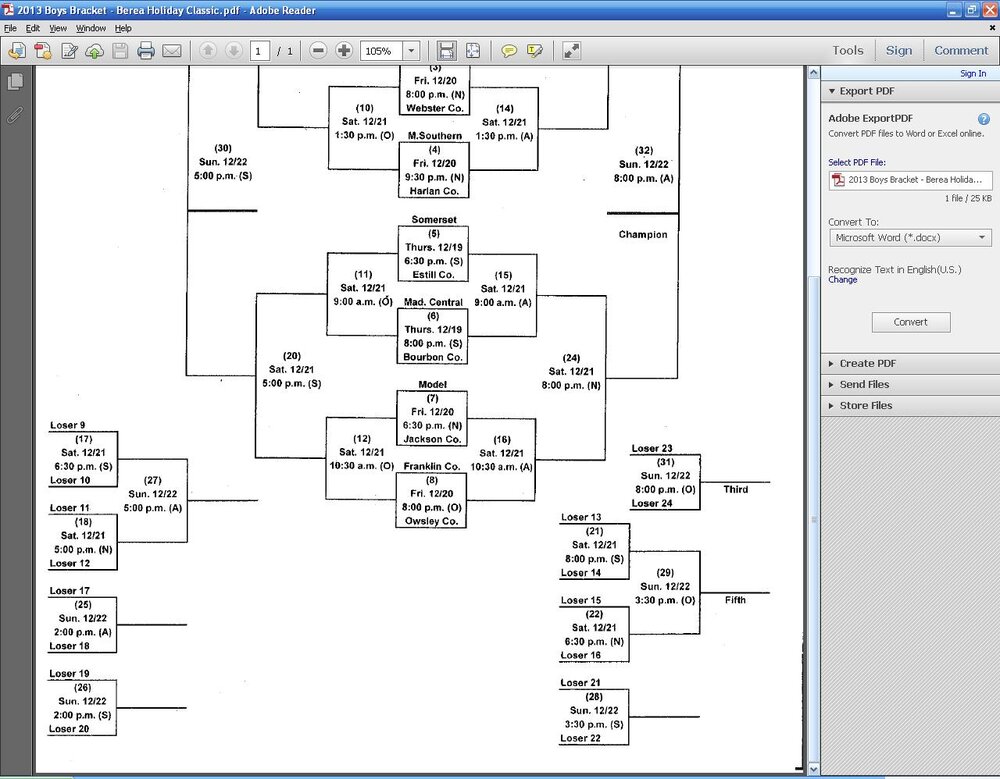Open the zoom percentage dropdown arrow
The image size is (1000, 779).
pos(411,51)
